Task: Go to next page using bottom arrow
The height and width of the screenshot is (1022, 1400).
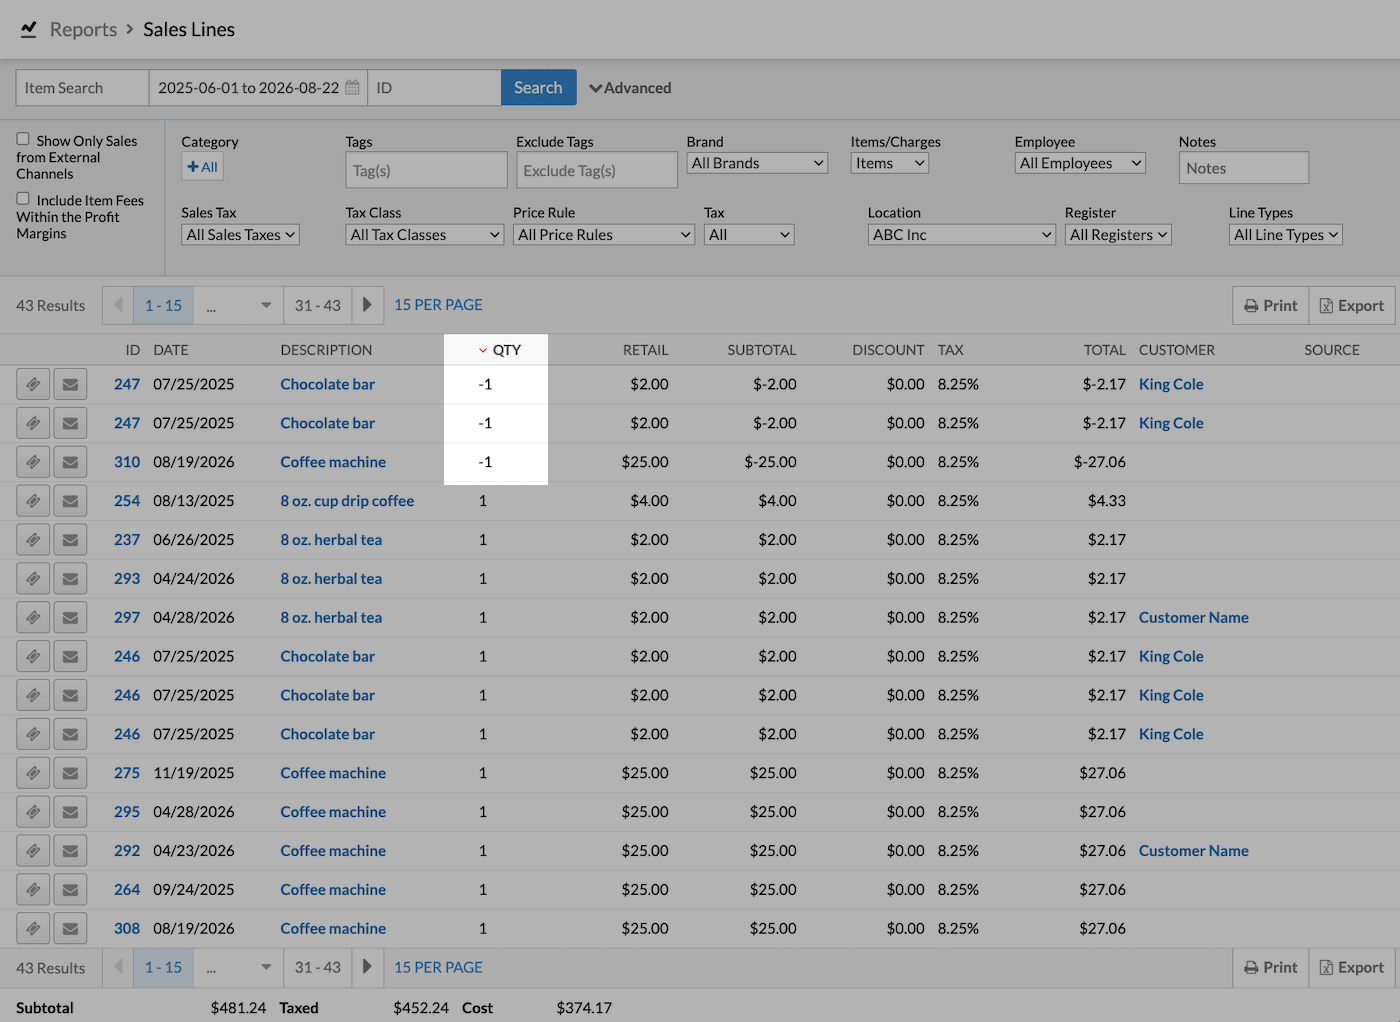Action: 367,967
